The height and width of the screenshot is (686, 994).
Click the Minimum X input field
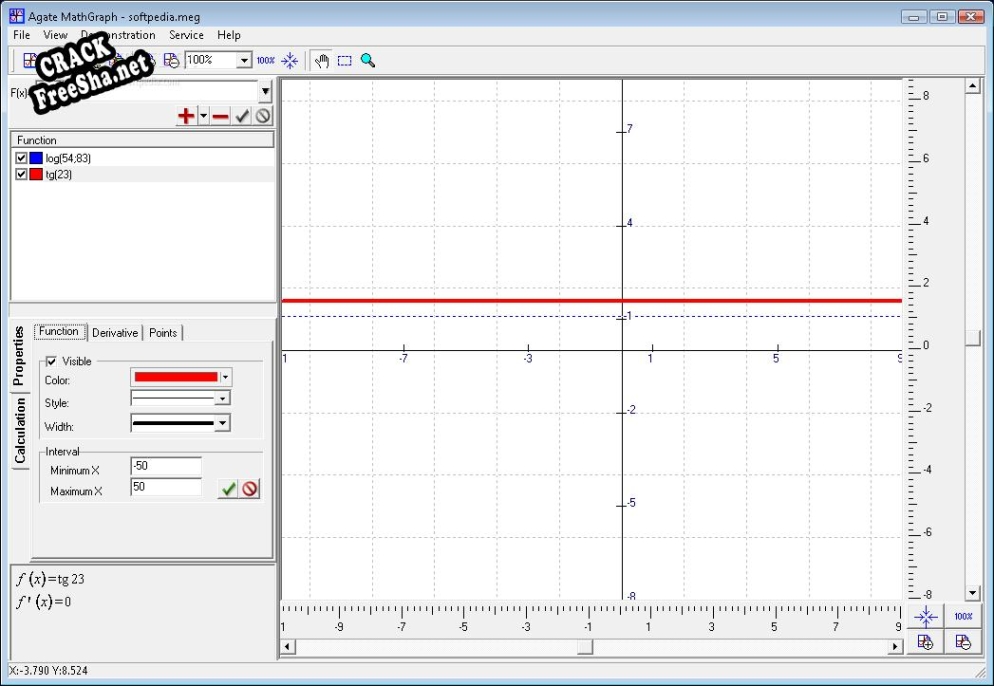point(165,466)
